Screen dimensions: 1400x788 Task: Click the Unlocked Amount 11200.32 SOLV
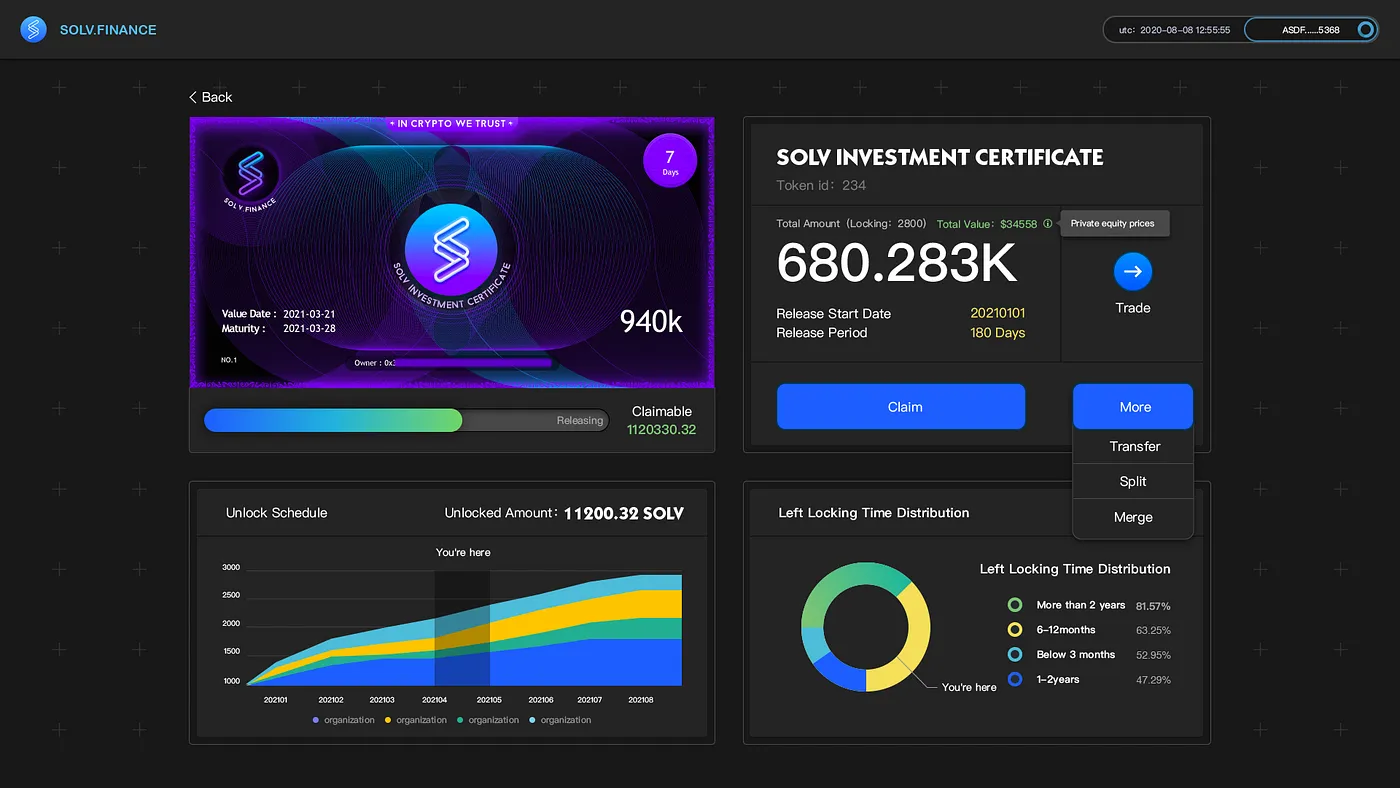coord(624,513)
